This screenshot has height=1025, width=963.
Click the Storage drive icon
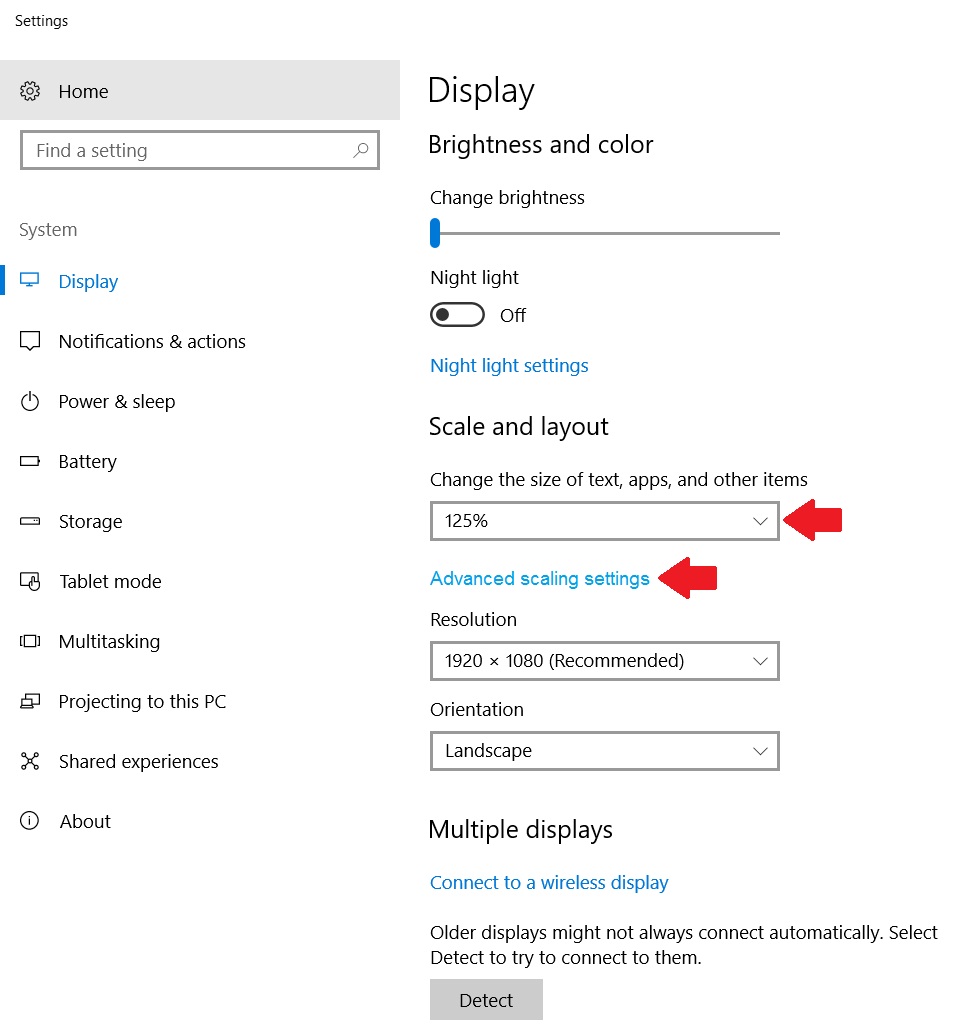[30, 521]
